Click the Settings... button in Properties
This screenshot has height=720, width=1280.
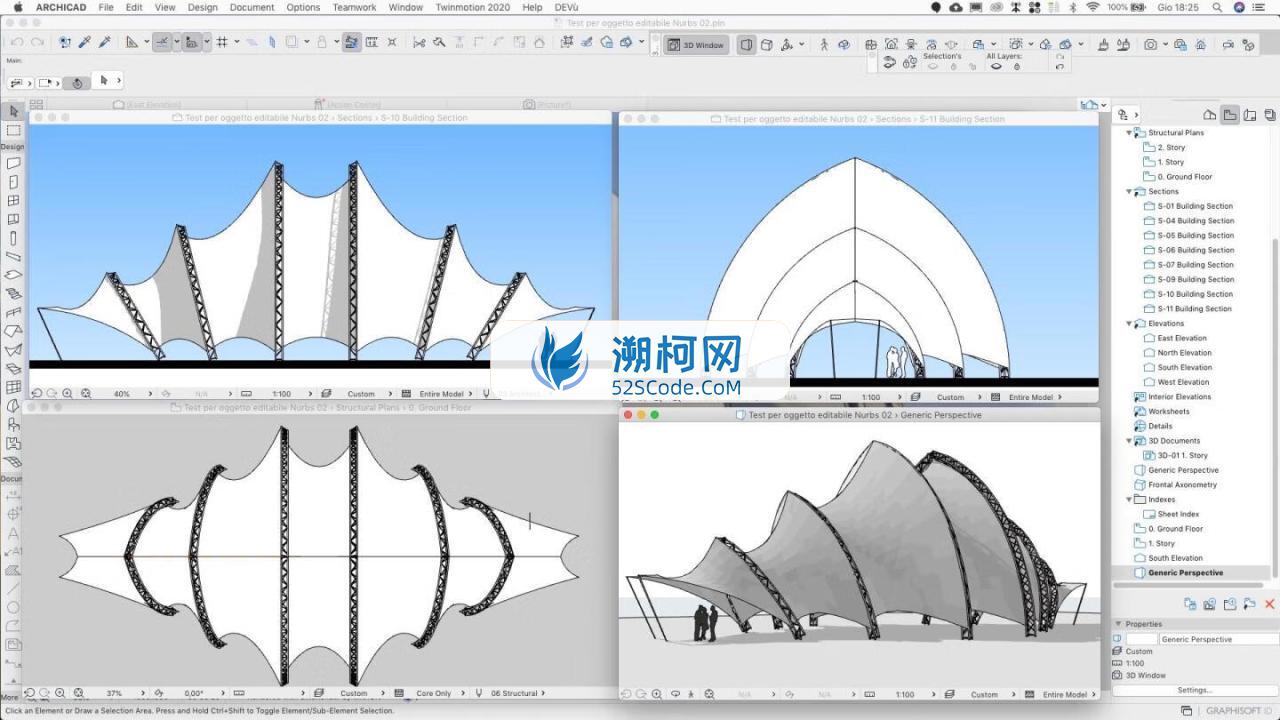point(1194,690)
